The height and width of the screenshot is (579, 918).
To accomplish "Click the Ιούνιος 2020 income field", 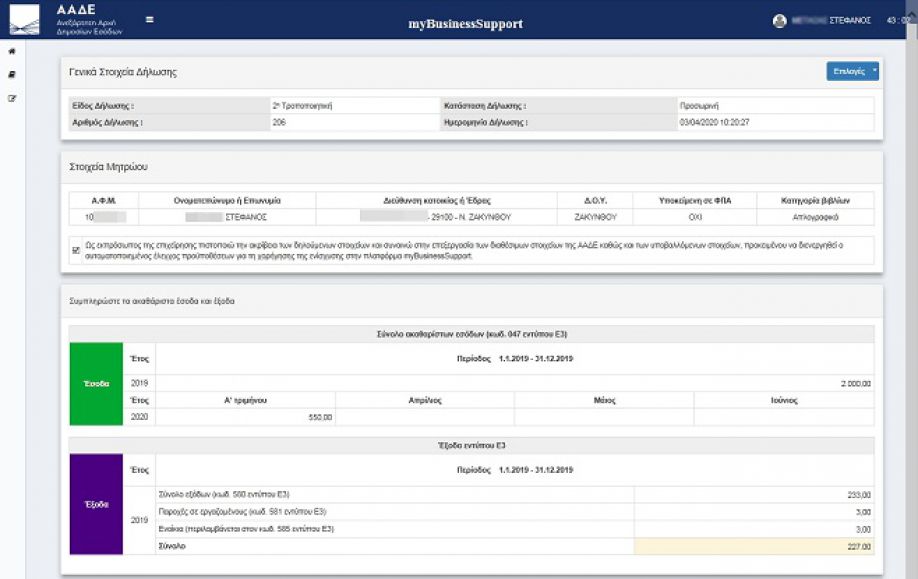I will coord(783,417).
